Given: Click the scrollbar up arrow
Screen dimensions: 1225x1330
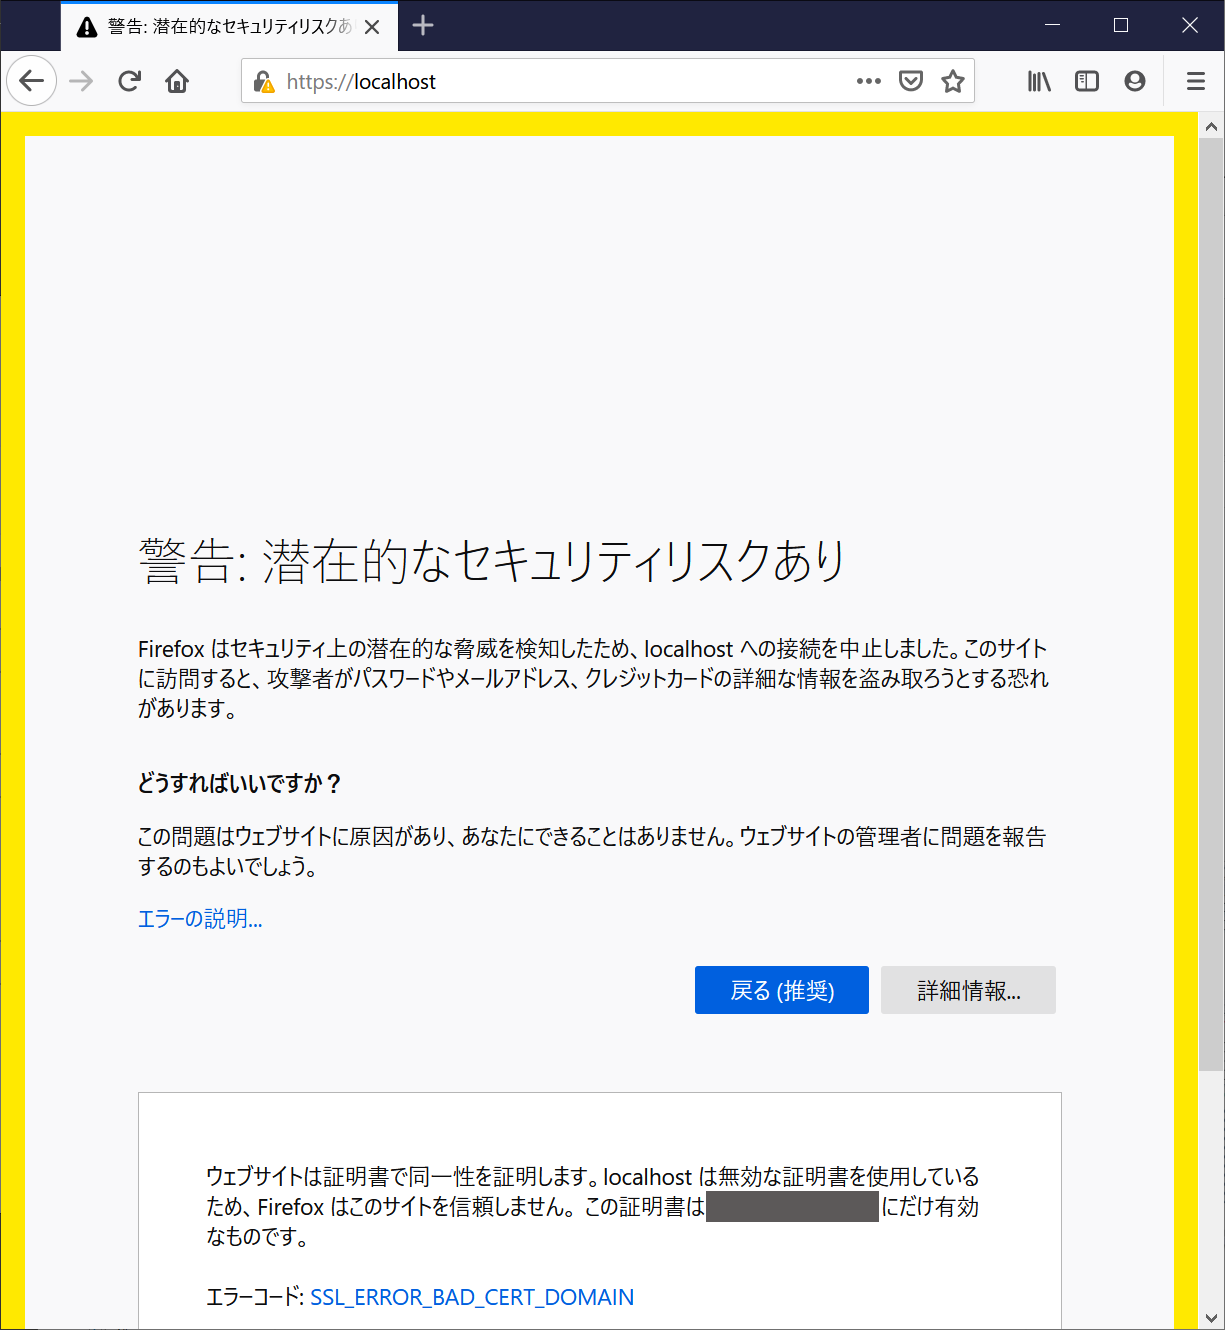Looking at the screenshot, I should (x=1211, y=126).
